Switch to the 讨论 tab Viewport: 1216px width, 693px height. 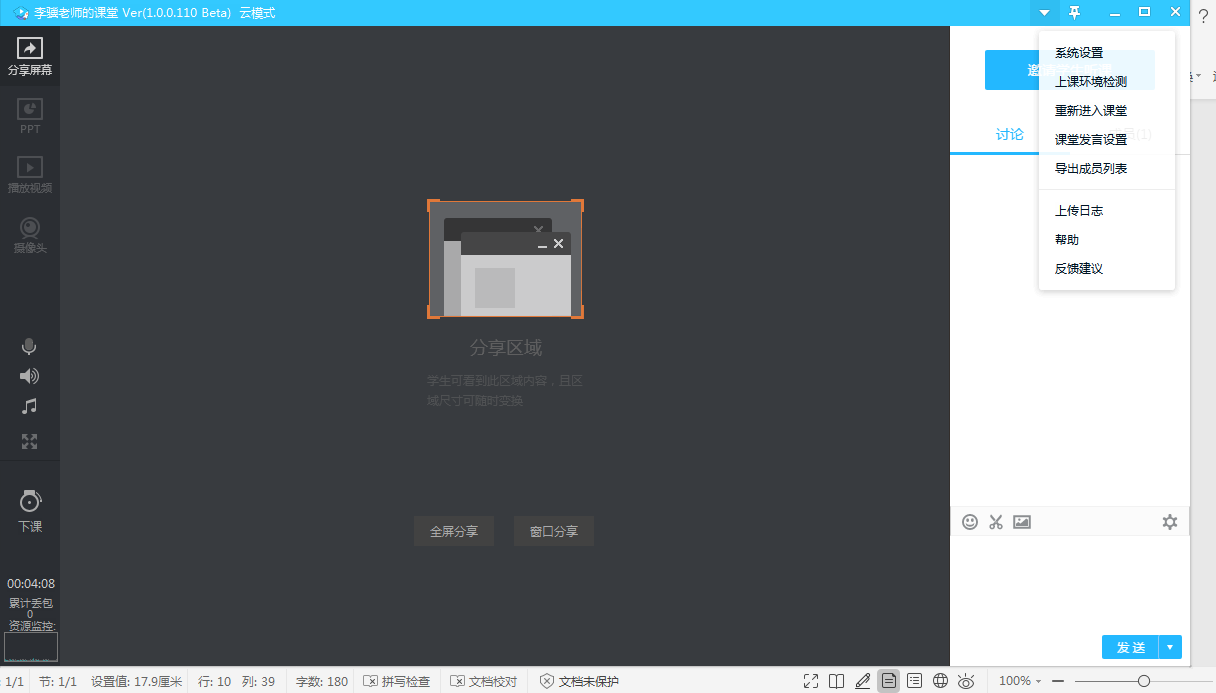pyautogui.click(x=1010, y=135)
